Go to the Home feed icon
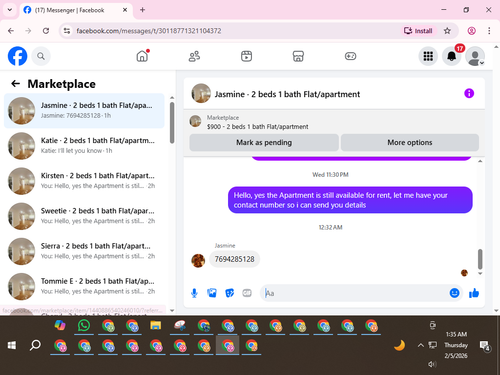This screenshot has width=500, height=375. [x=142, y=56]
